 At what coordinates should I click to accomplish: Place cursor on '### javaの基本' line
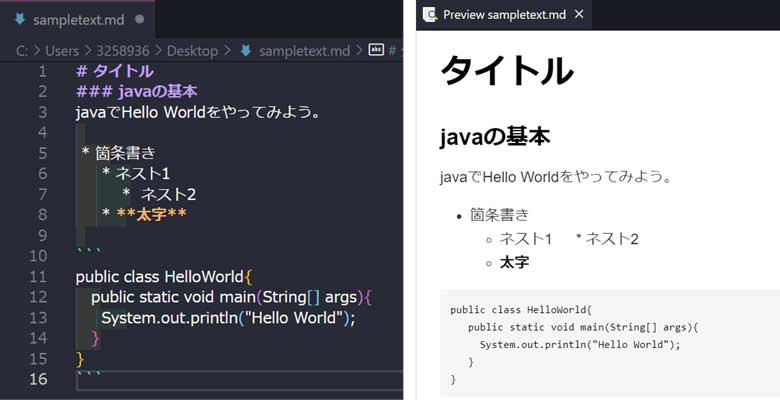(137, 92)
